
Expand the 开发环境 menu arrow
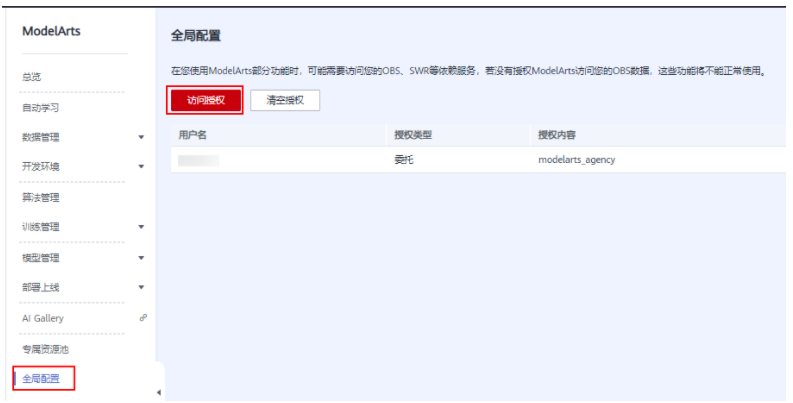(x=141, y=166)
